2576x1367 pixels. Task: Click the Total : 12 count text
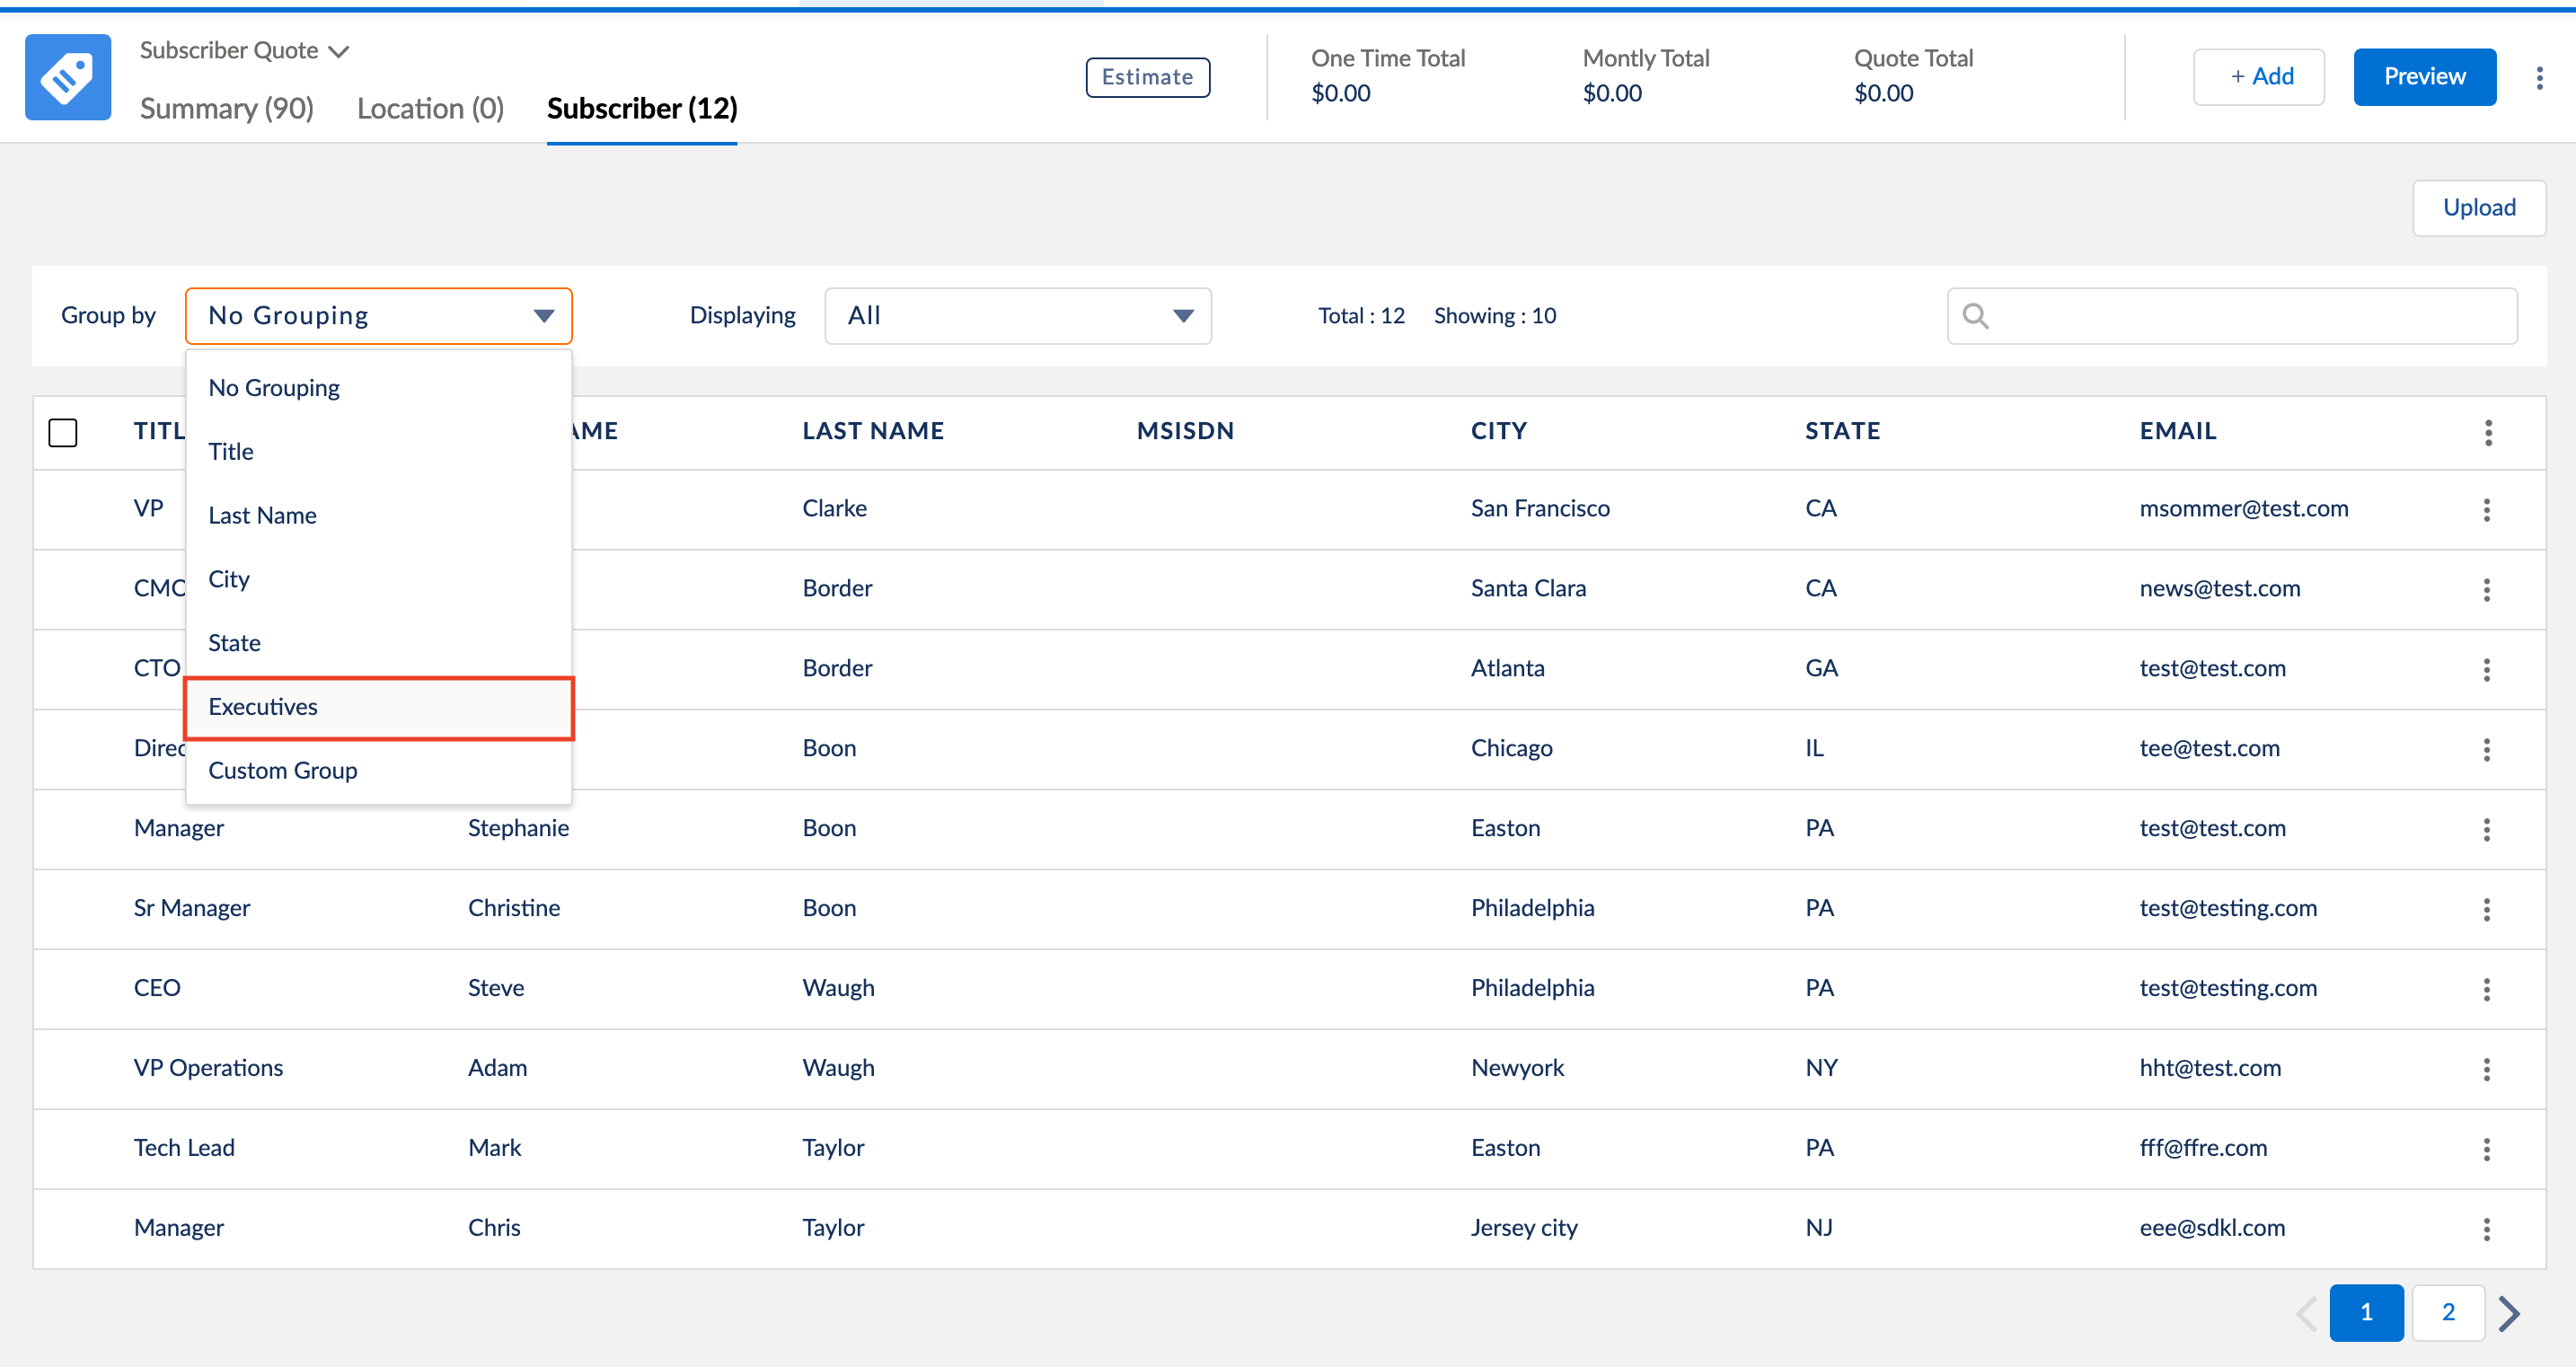tap(1361, 316)
